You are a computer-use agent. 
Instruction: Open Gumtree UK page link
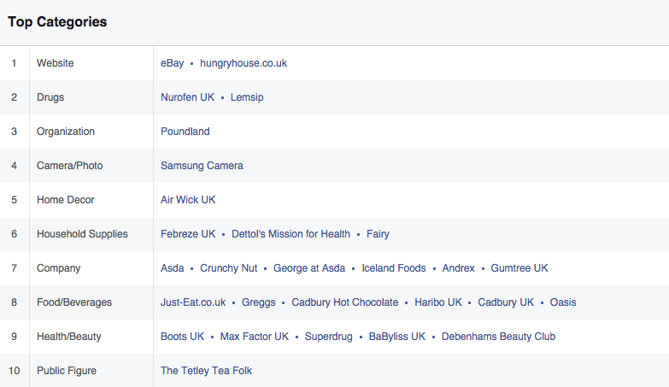click(x=519, y=268)
